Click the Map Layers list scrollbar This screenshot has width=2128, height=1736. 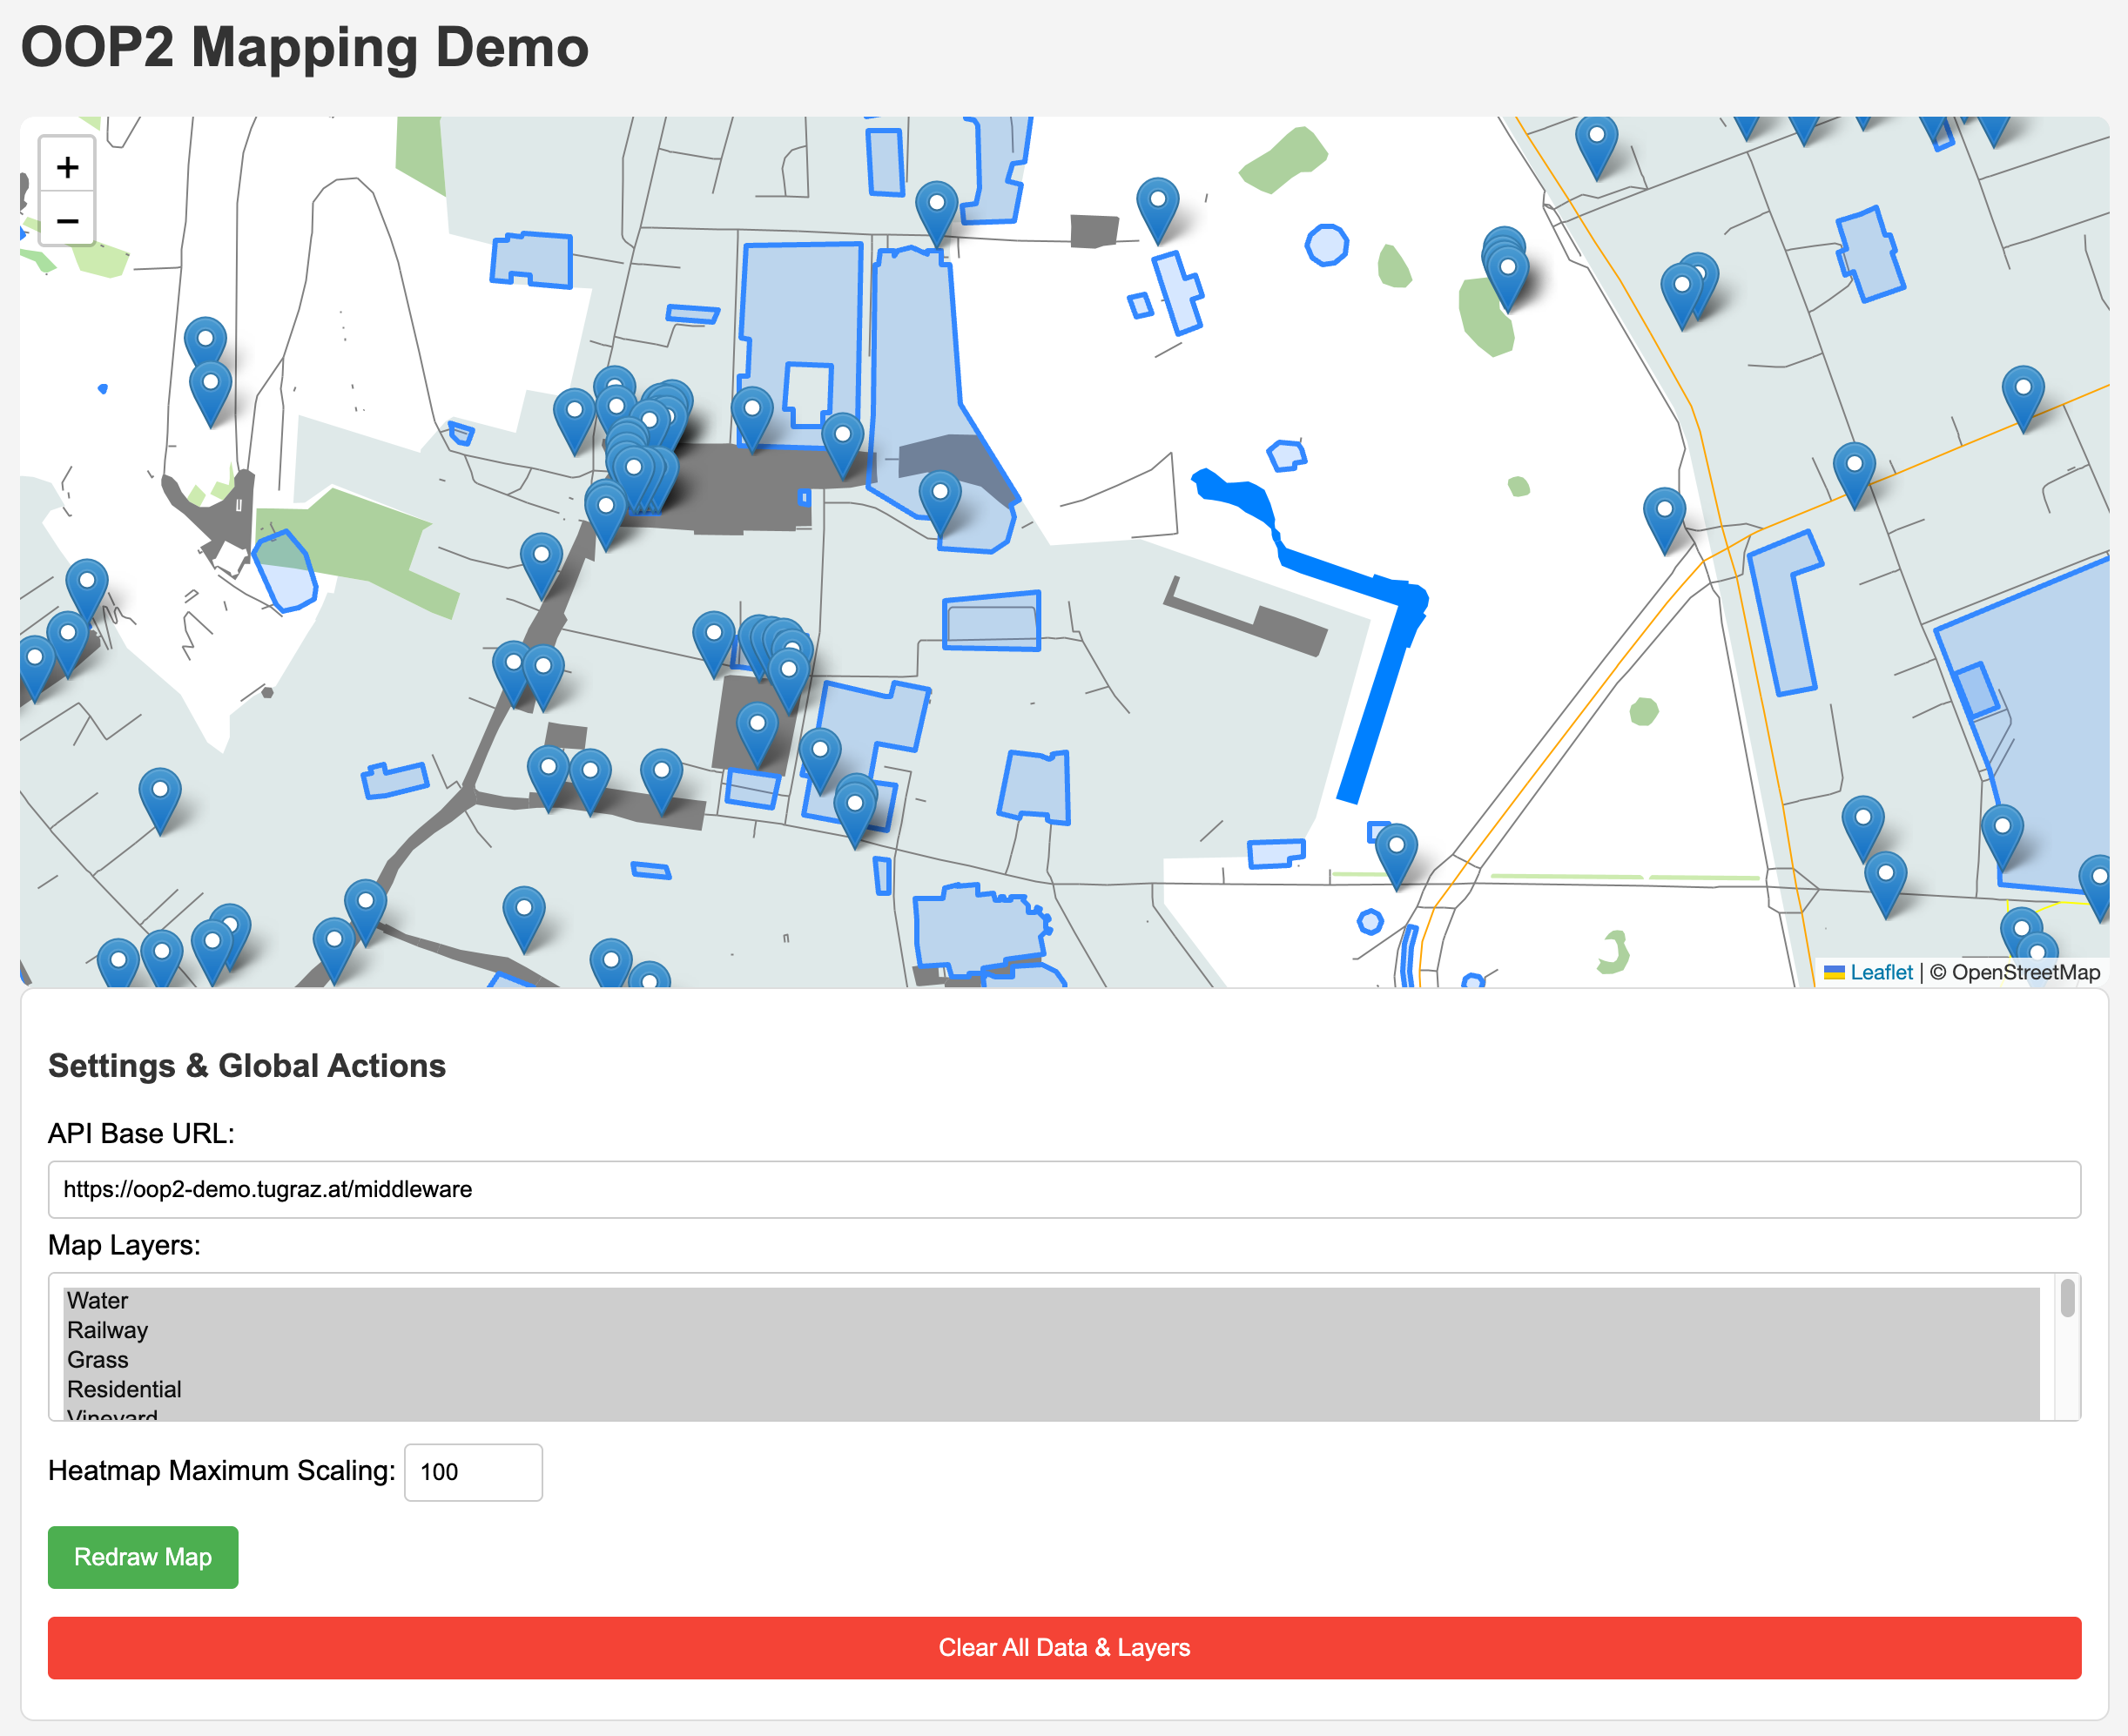[x=2067, y=1300]
